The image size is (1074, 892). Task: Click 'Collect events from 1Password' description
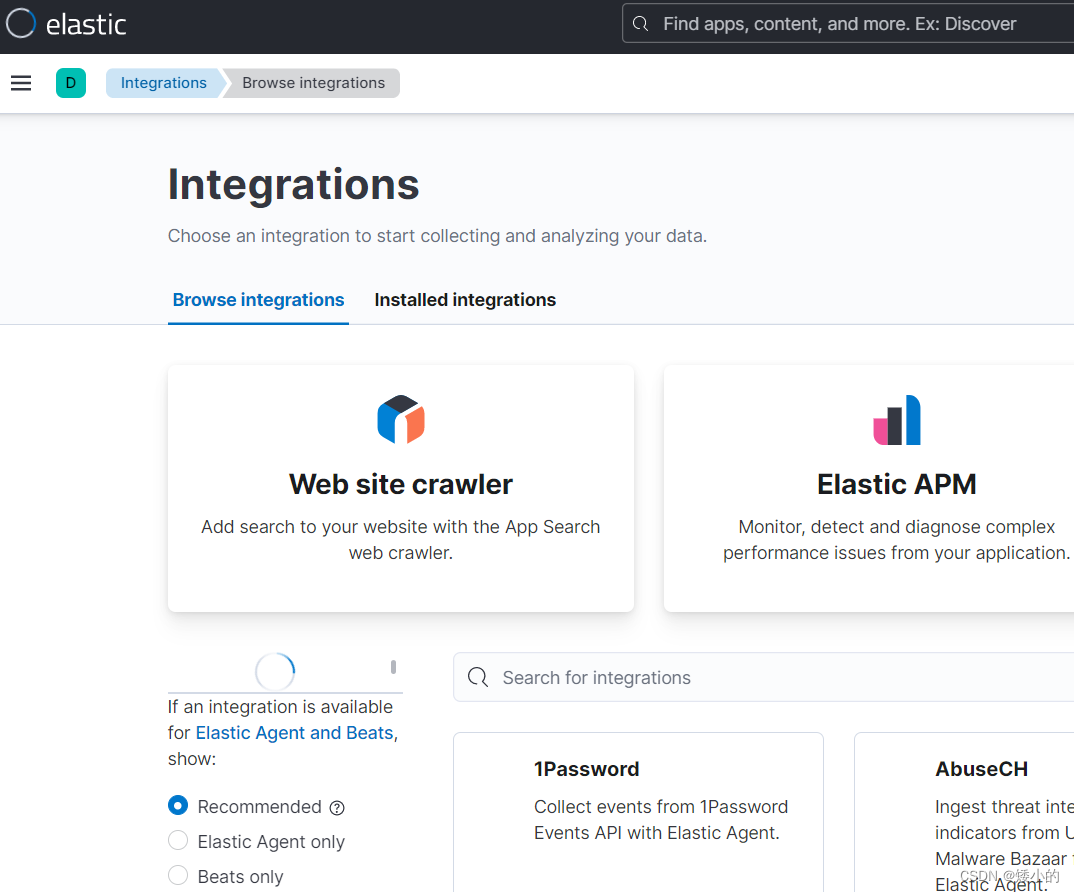(661, 820)
